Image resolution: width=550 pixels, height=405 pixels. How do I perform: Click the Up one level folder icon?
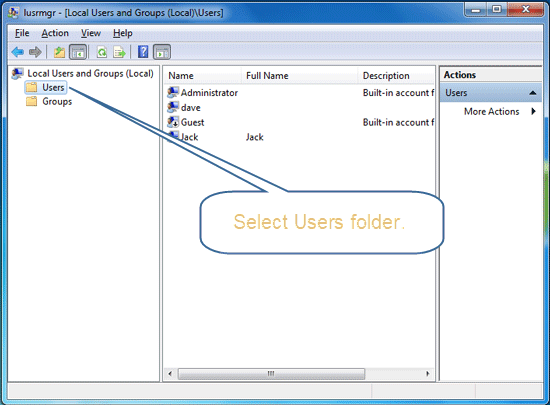click(59, 52)
